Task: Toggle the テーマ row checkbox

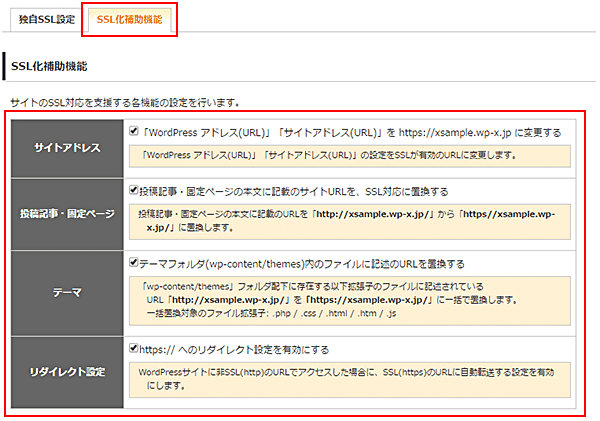Action: 134,263
